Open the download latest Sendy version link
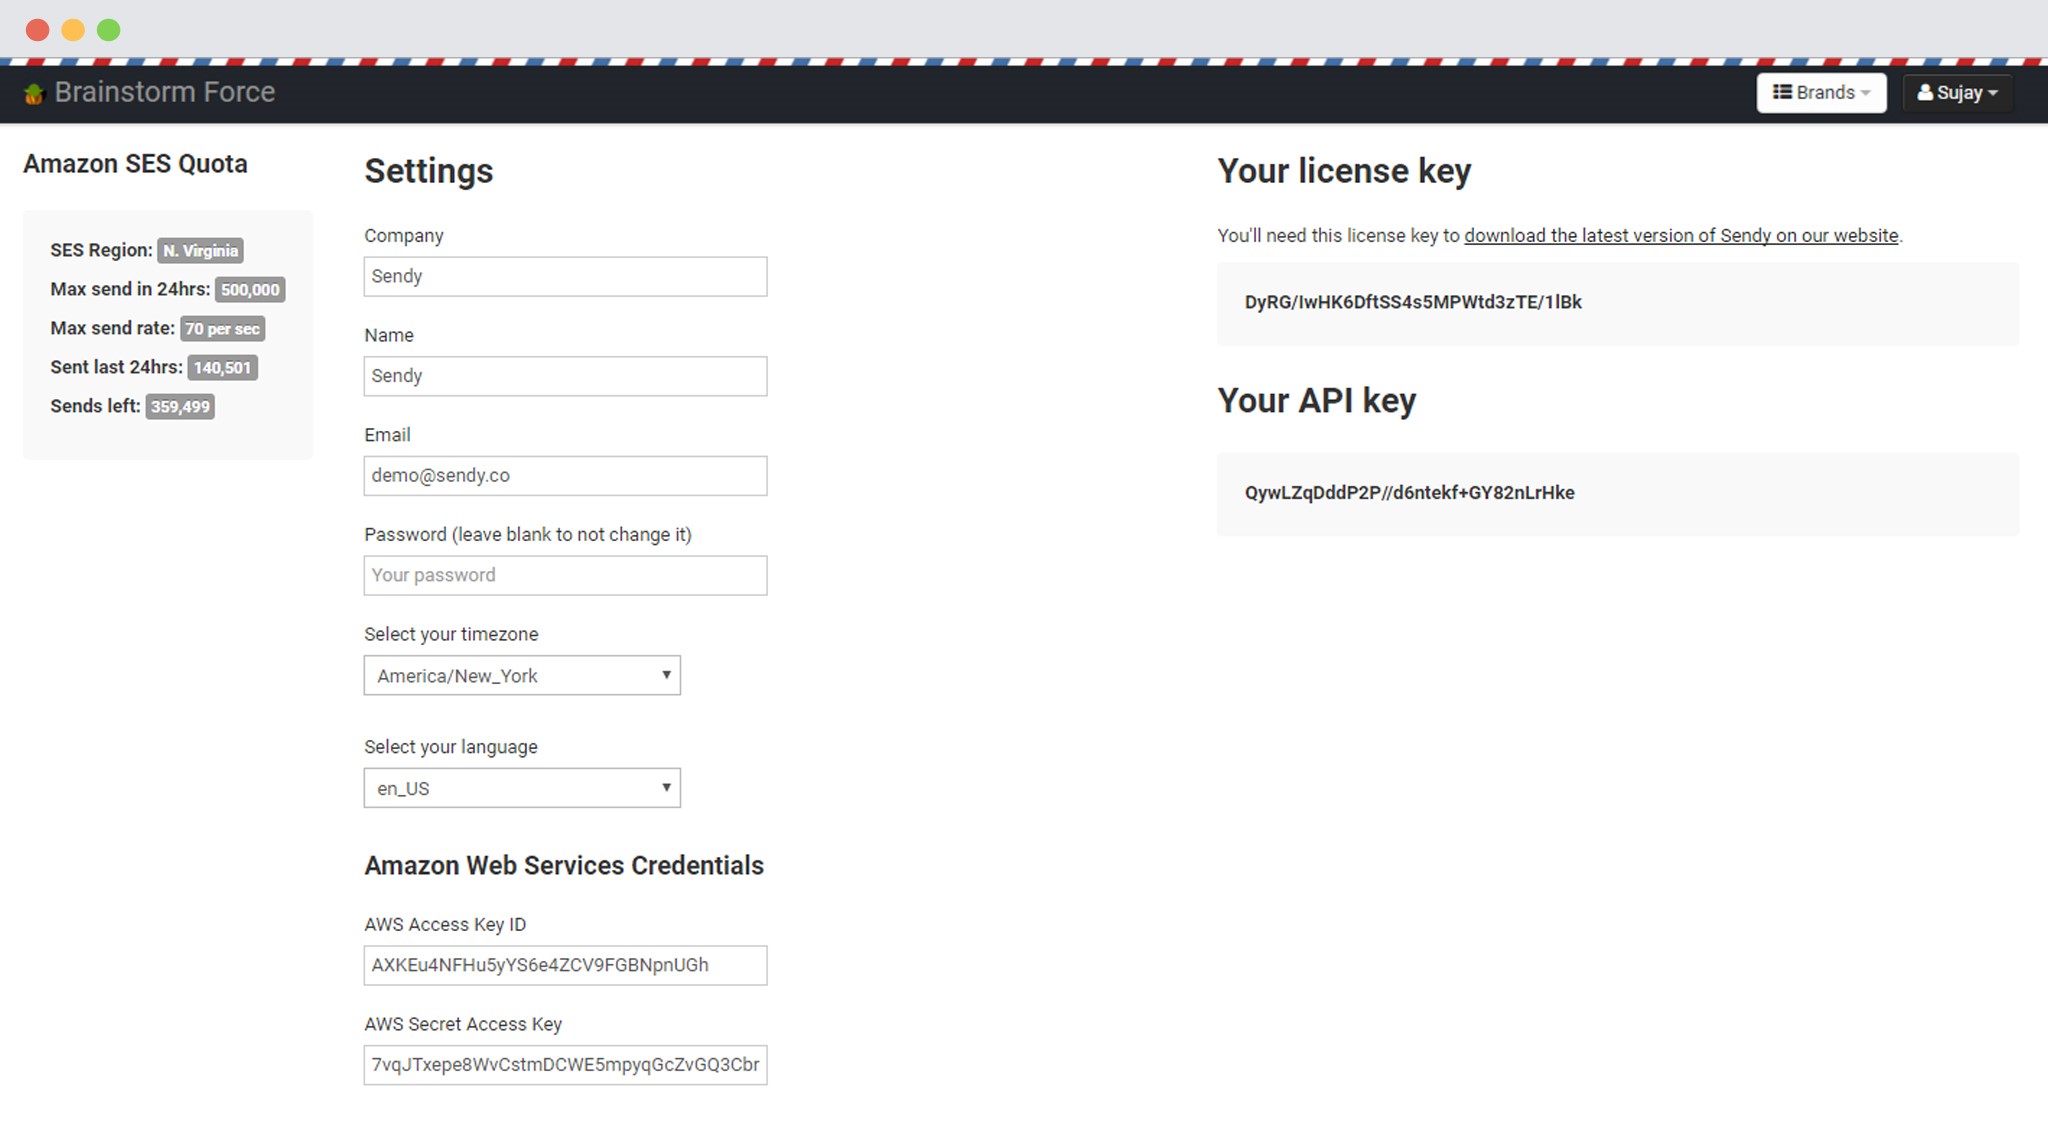This screenshot has width=2048, height=1135. 1681,236
